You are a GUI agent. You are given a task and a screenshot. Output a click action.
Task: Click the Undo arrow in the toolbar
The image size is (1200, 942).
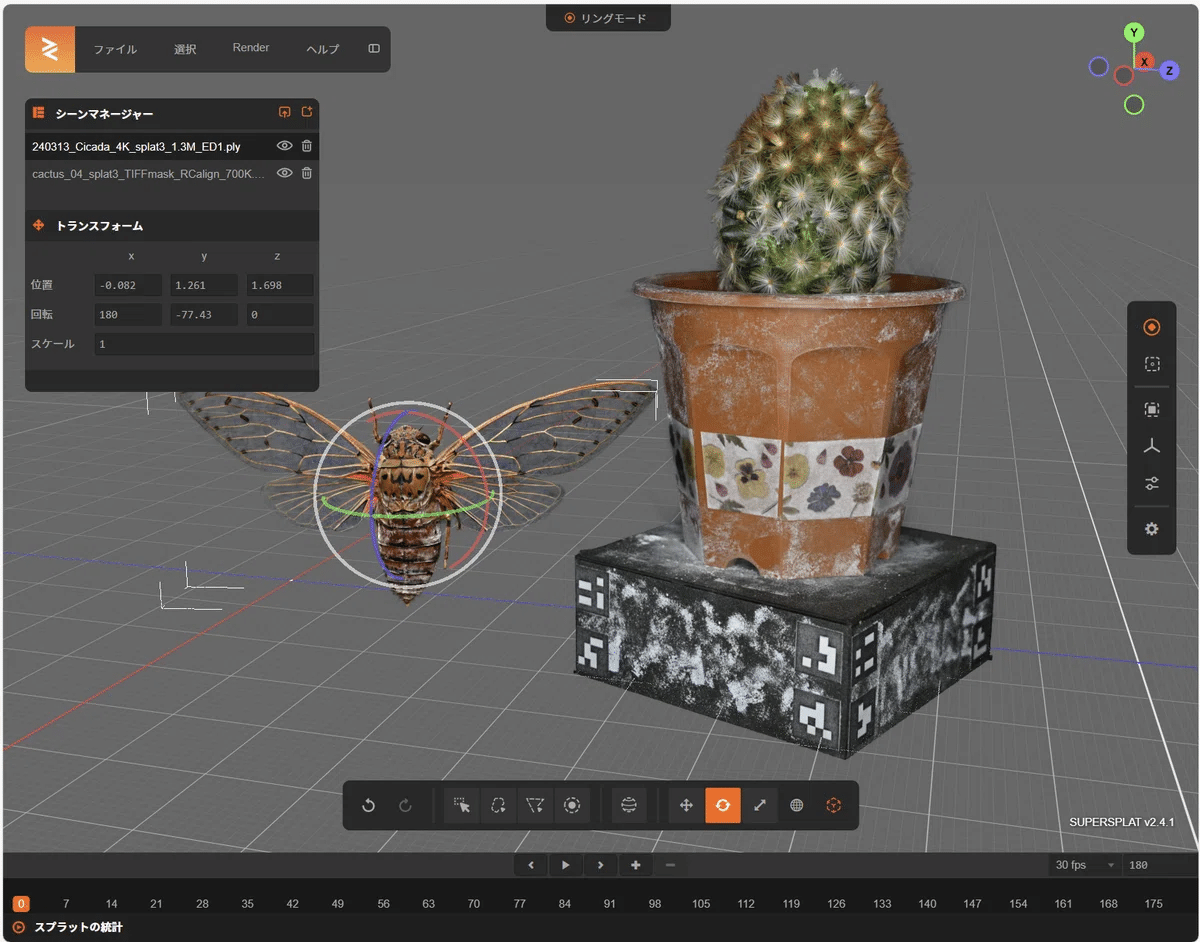point(368,805)
